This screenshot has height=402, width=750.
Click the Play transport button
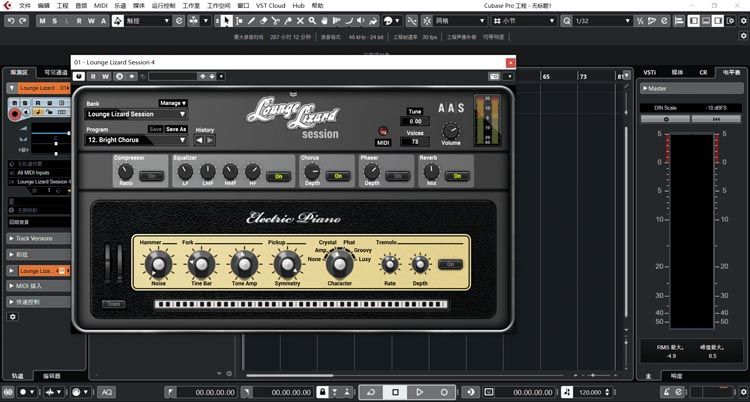click(x=419, y=392)
